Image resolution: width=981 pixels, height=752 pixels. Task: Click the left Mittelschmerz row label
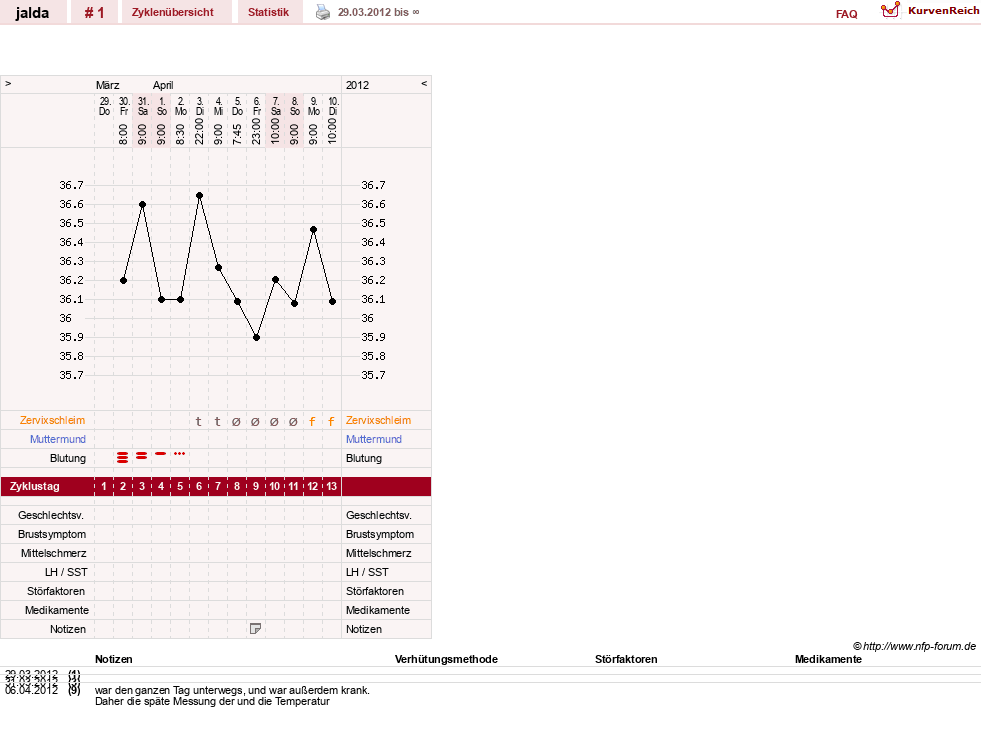click(x=54, y=553)
